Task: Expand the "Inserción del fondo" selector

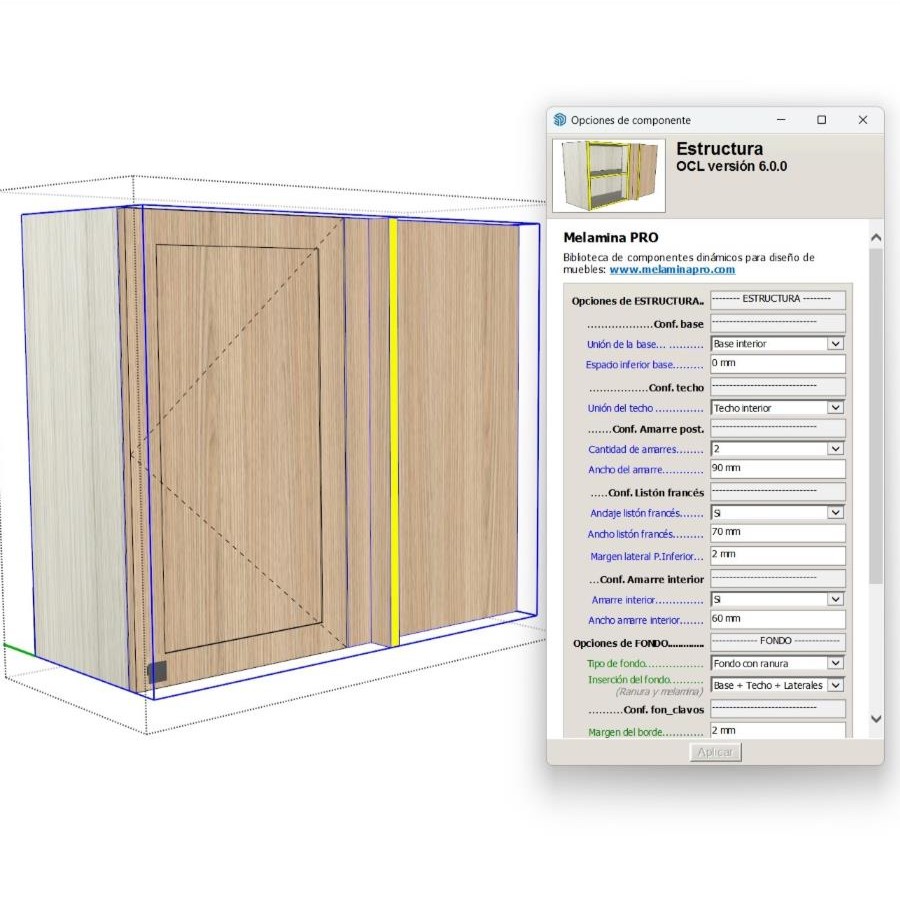Action: [836, 684]
